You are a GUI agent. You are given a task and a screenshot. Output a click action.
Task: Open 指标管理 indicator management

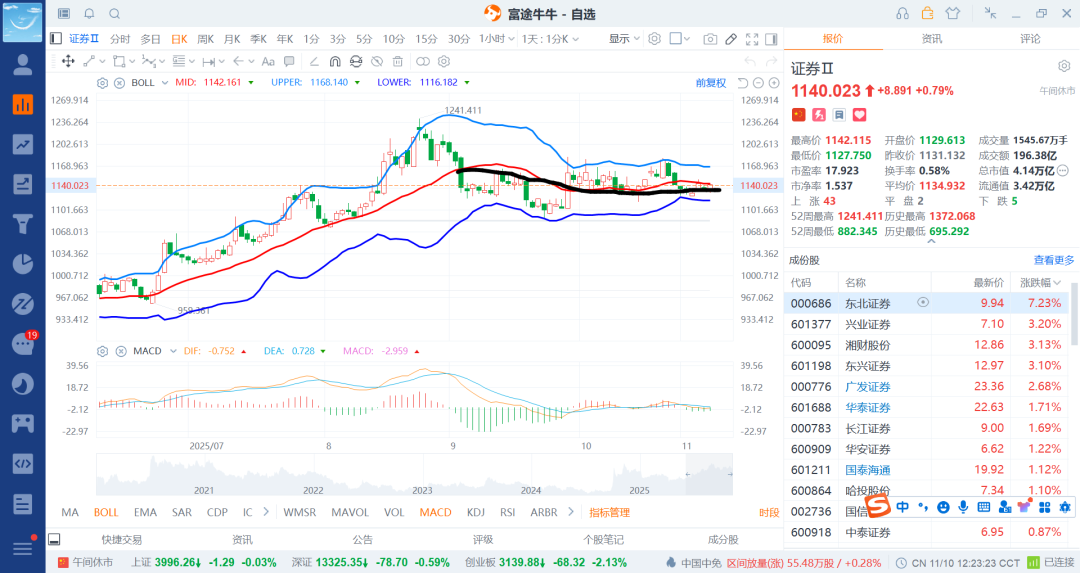pyautogui.click(x=609, y=512)
